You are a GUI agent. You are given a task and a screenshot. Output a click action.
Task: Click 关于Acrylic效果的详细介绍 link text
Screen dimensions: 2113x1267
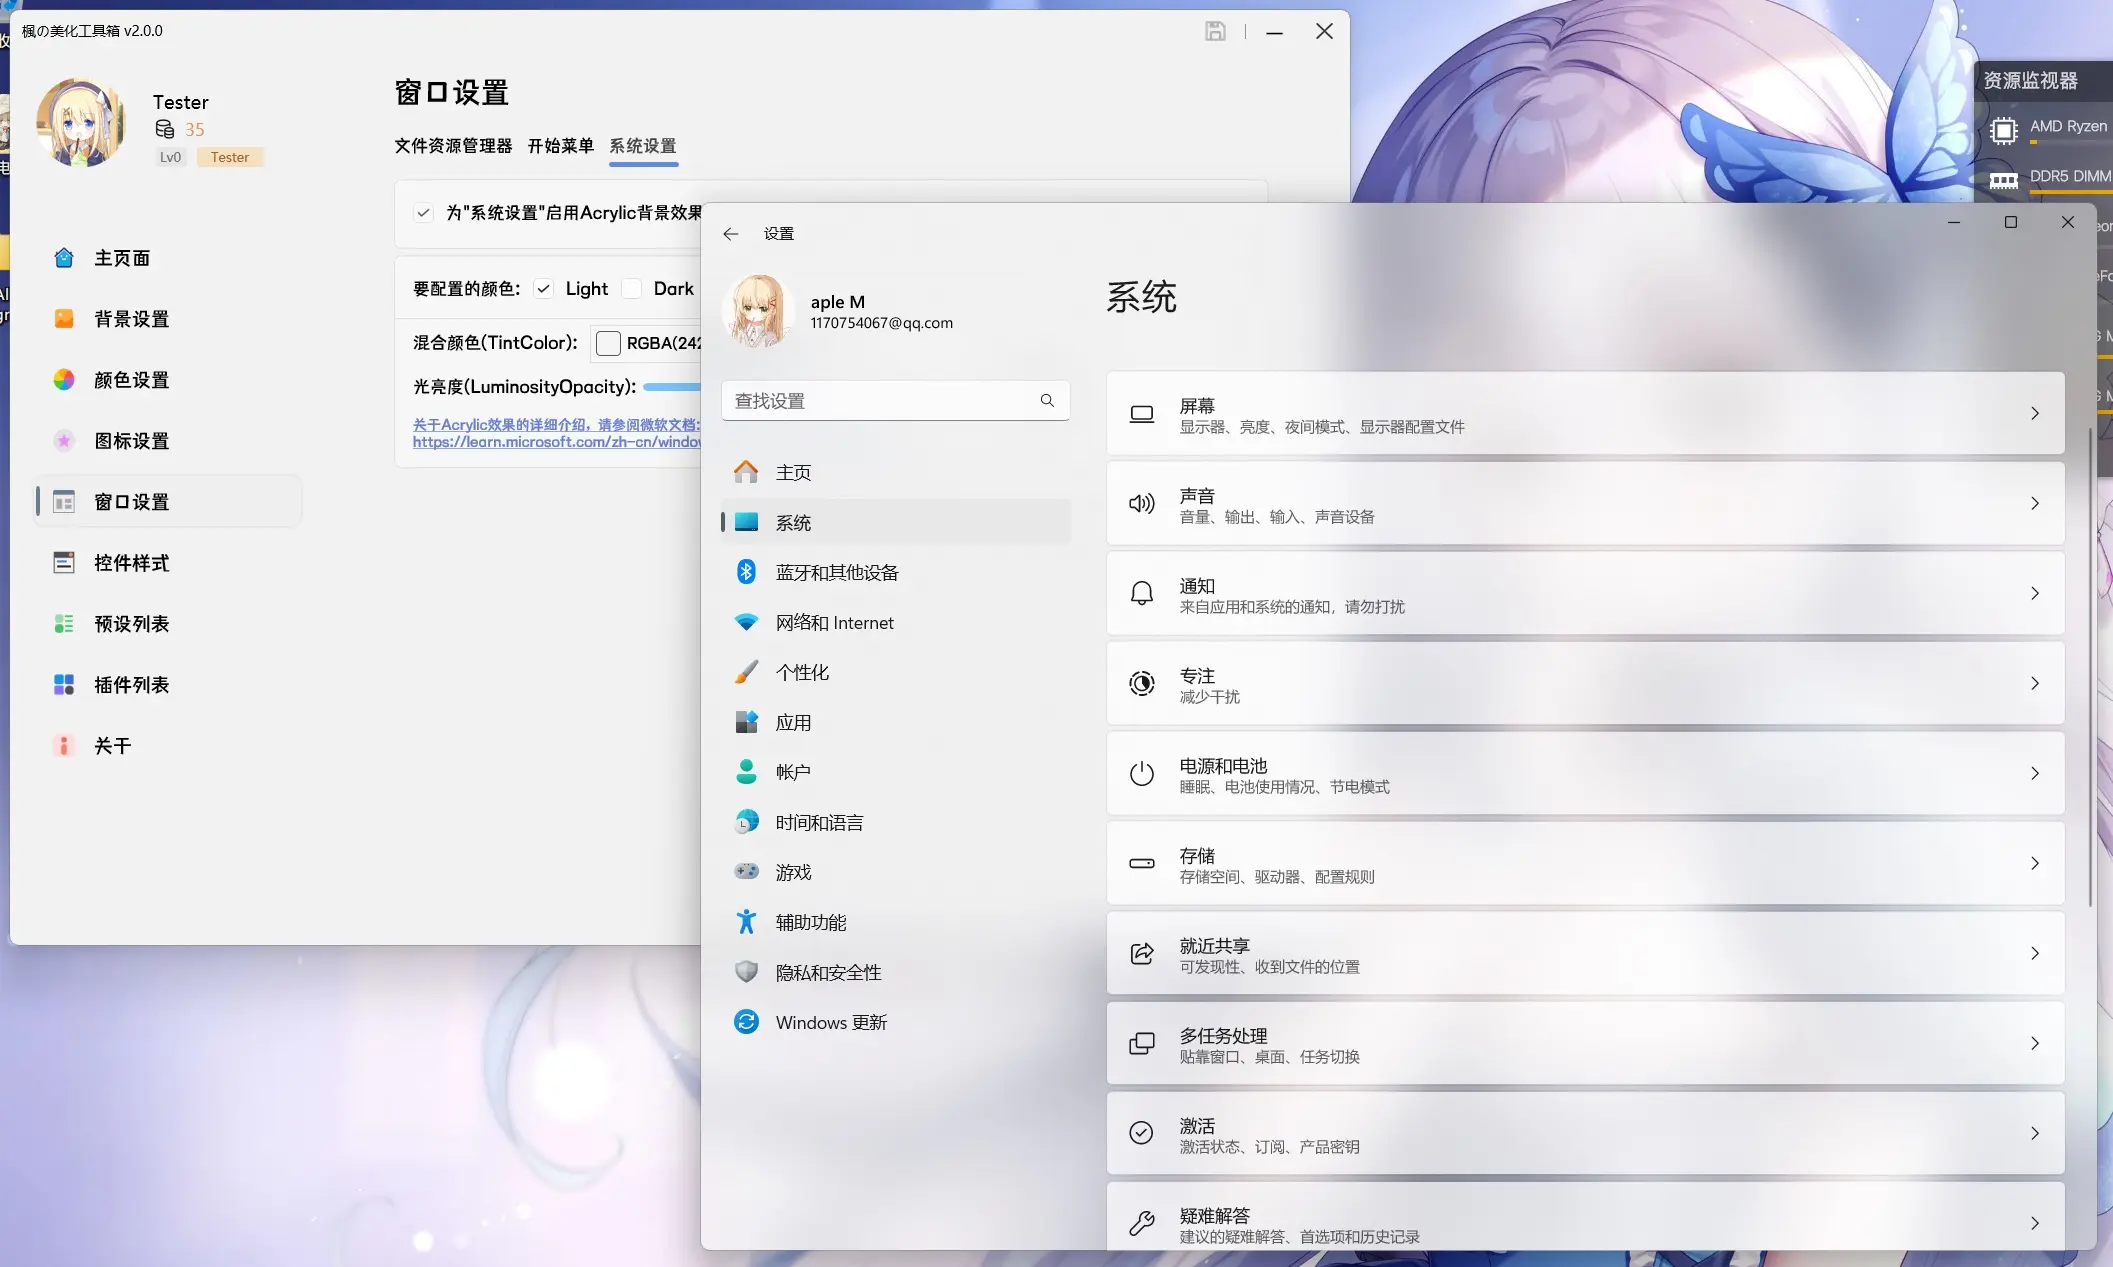coord(557,425)
